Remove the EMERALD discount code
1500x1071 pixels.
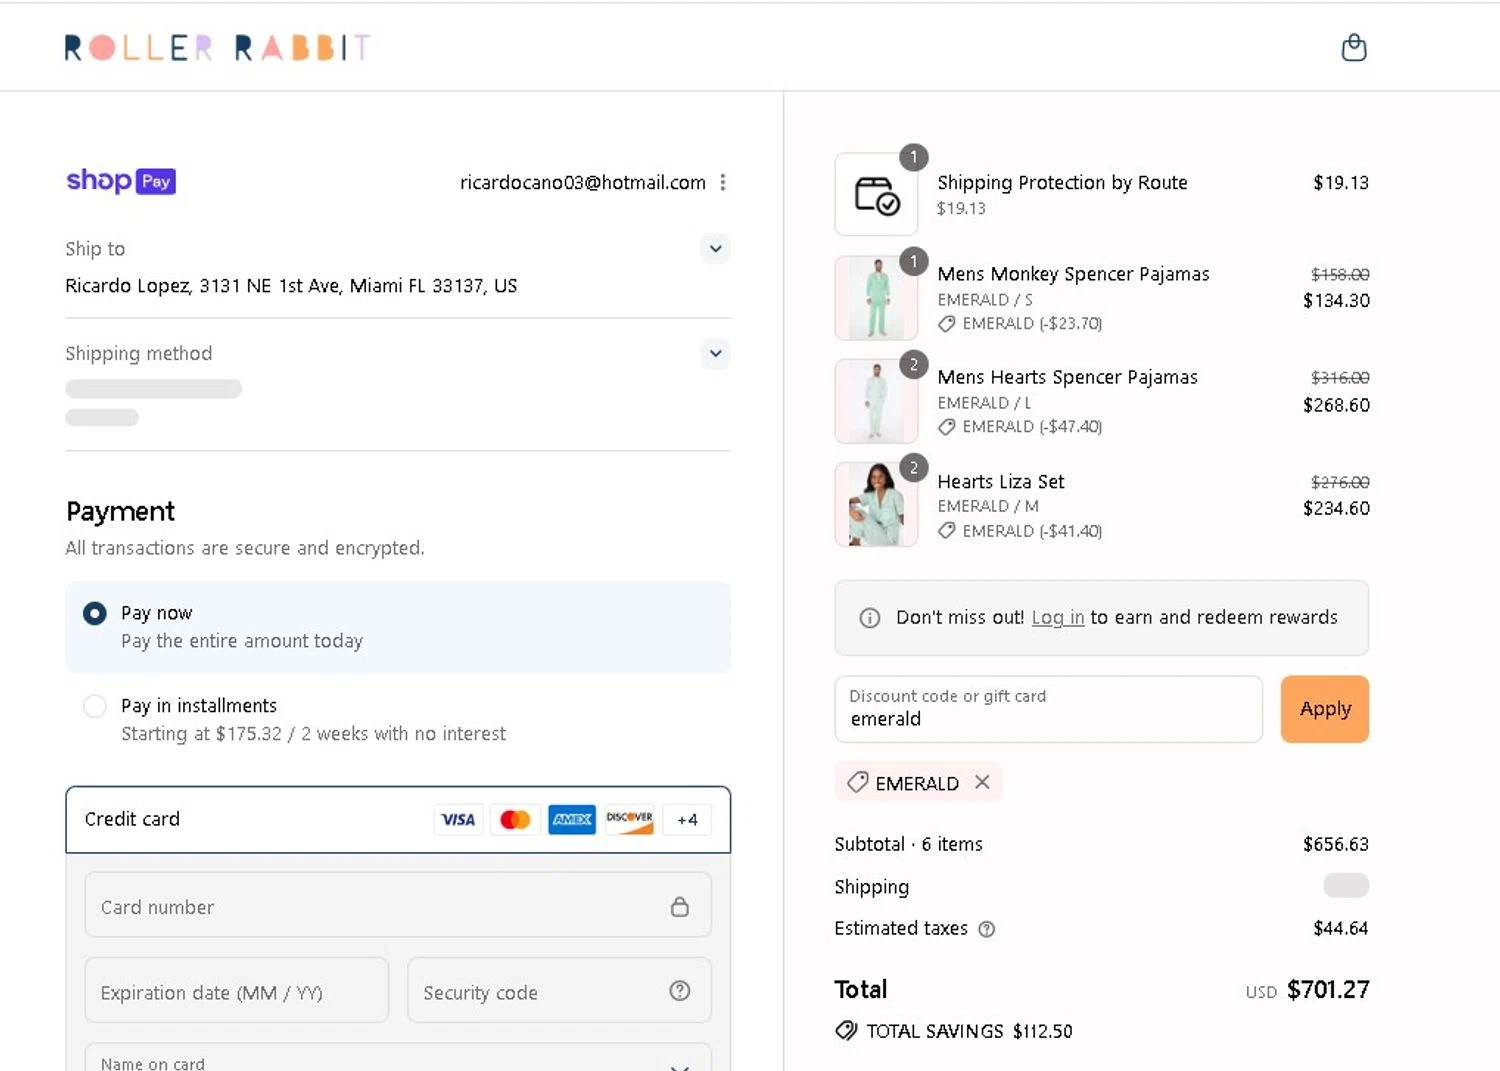tap(982, 782)
